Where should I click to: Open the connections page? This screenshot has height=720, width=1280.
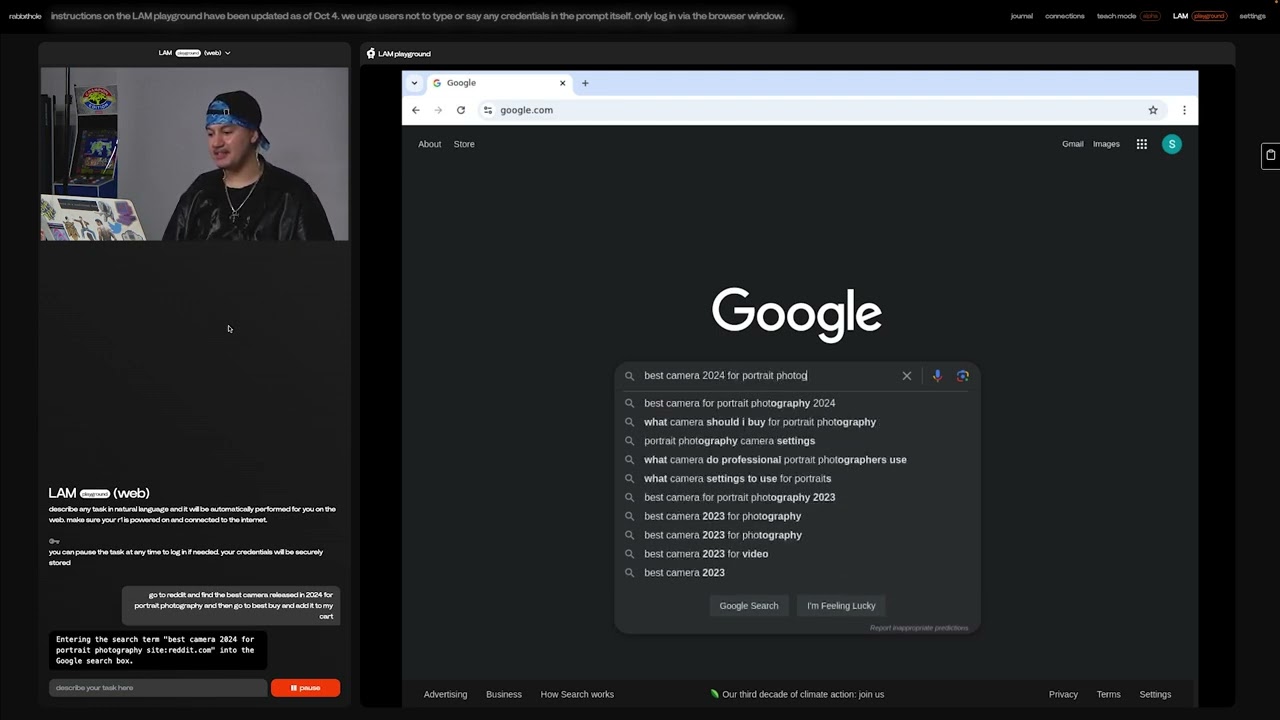pos(1064,16)
